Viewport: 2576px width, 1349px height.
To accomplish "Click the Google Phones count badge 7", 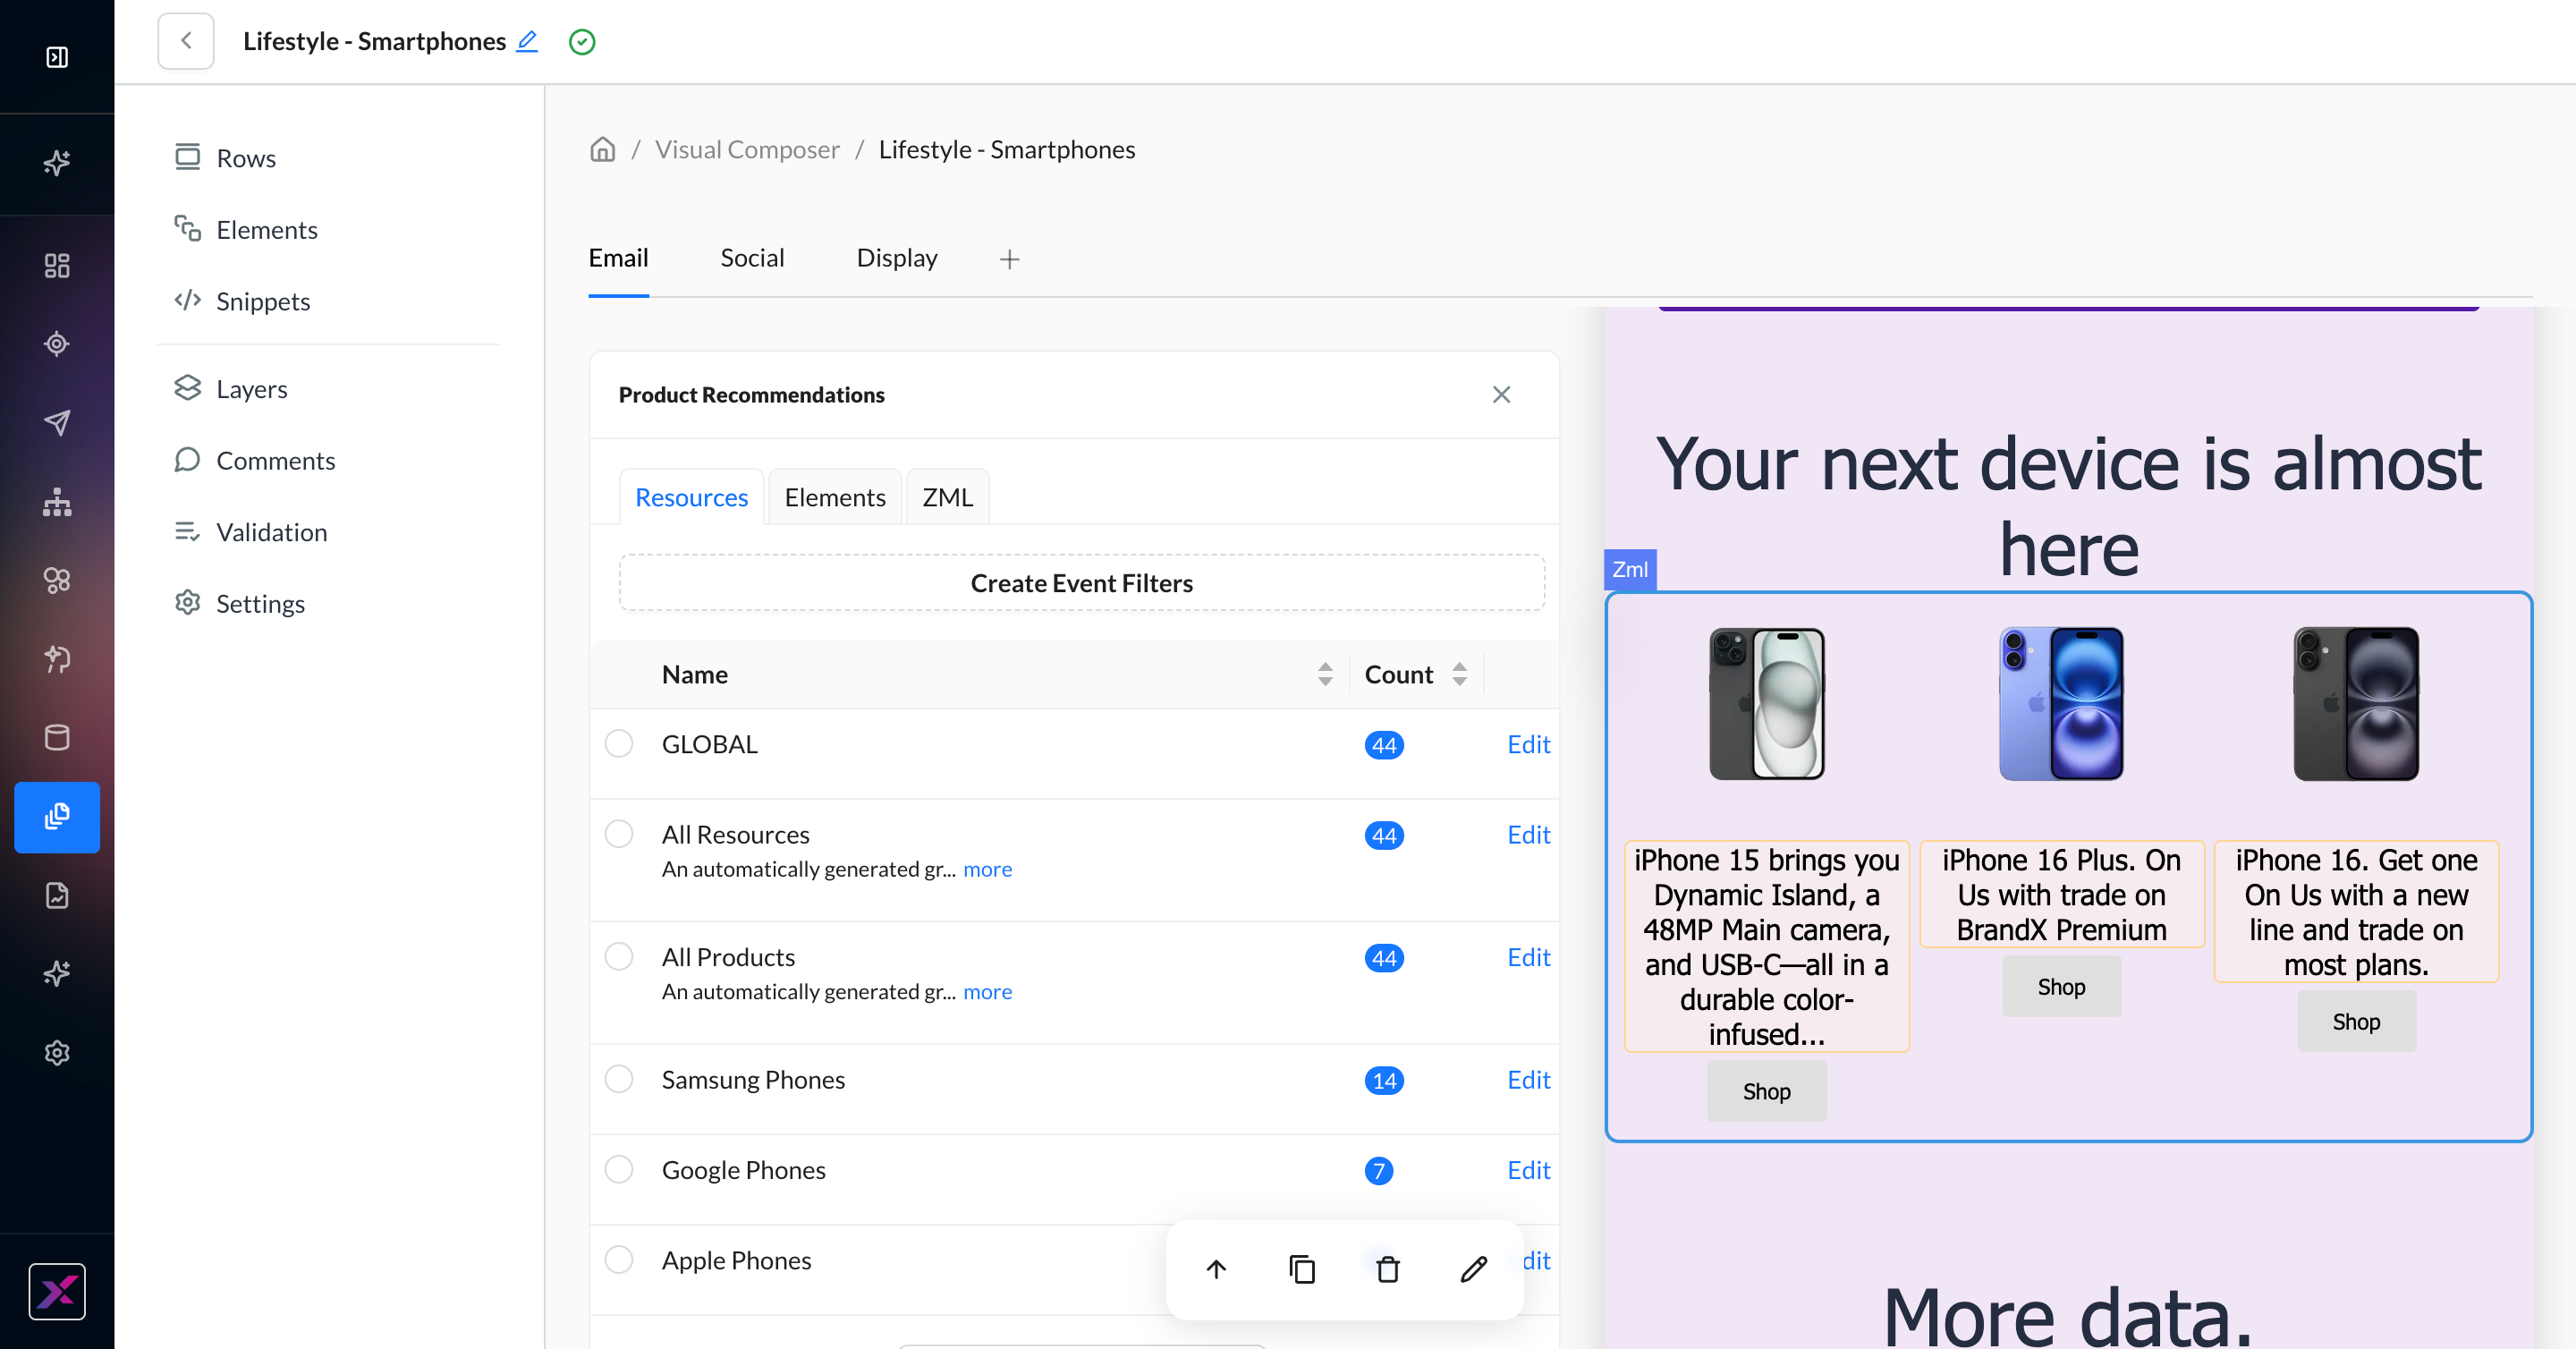I will pos(1378,1171).
